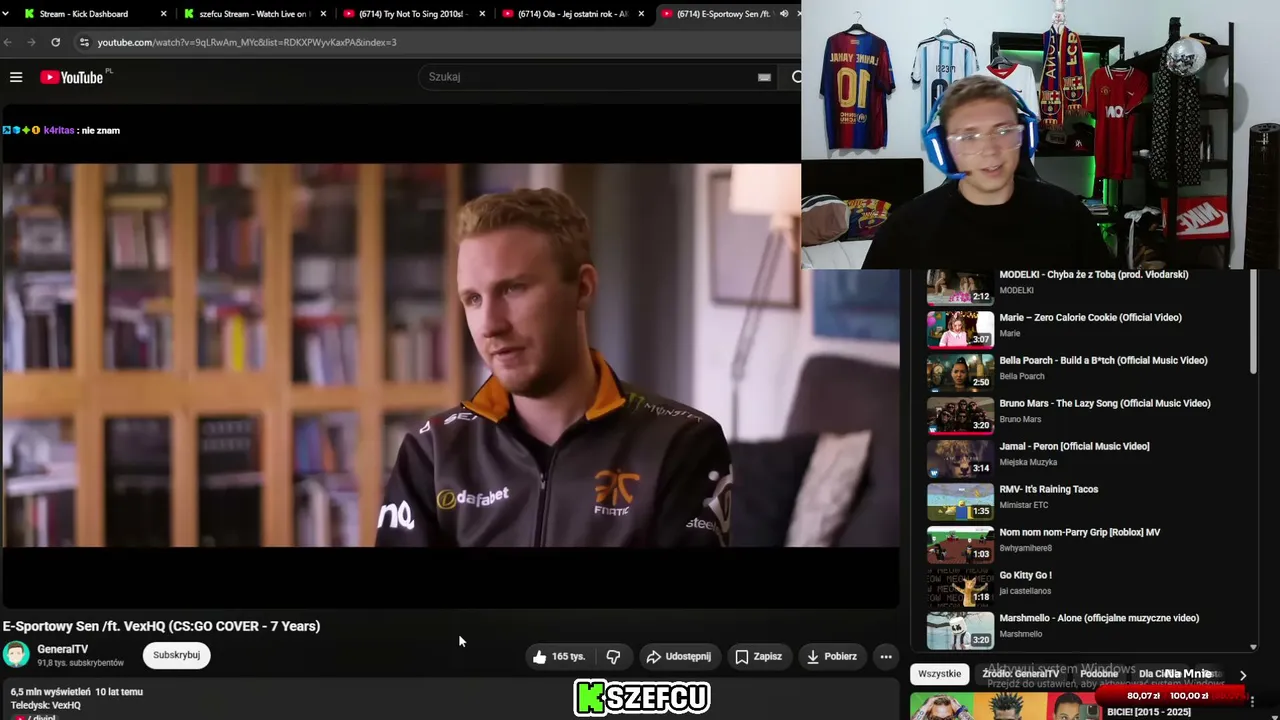This screenshot has width=1280, height=720.
Task: Play MODELKI - Chyba że z Tobą thumbnail
Action: [x=960, y=286]
